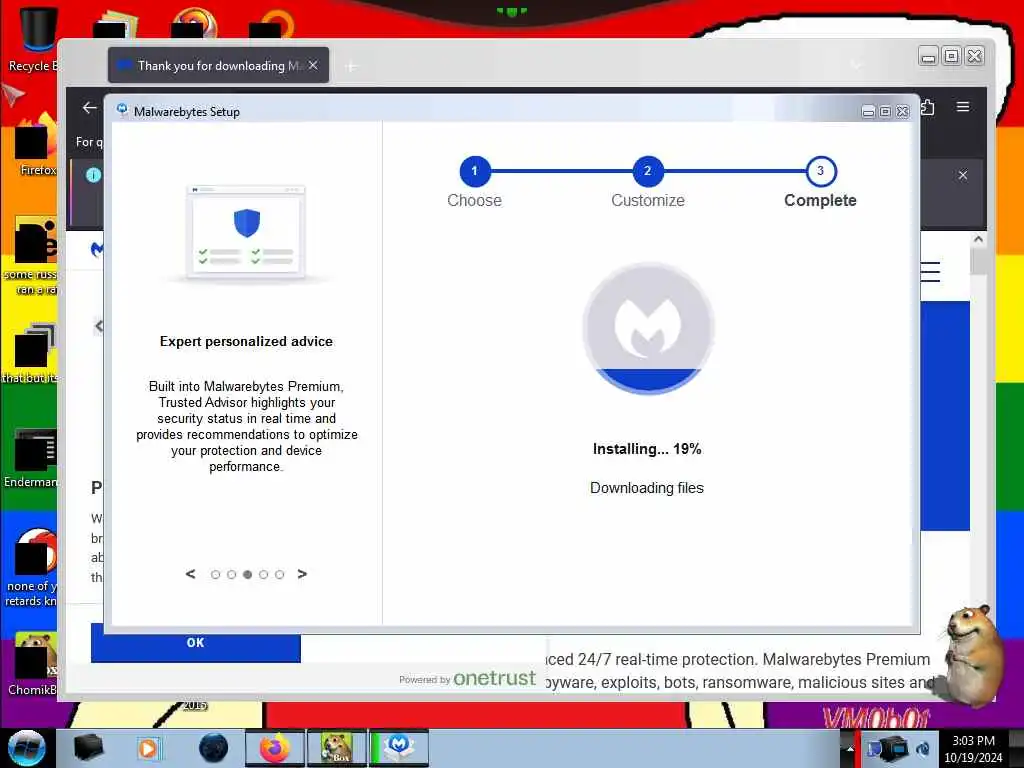
Task: Select the fourth carousel dot
Action: [x=263, y=575]
